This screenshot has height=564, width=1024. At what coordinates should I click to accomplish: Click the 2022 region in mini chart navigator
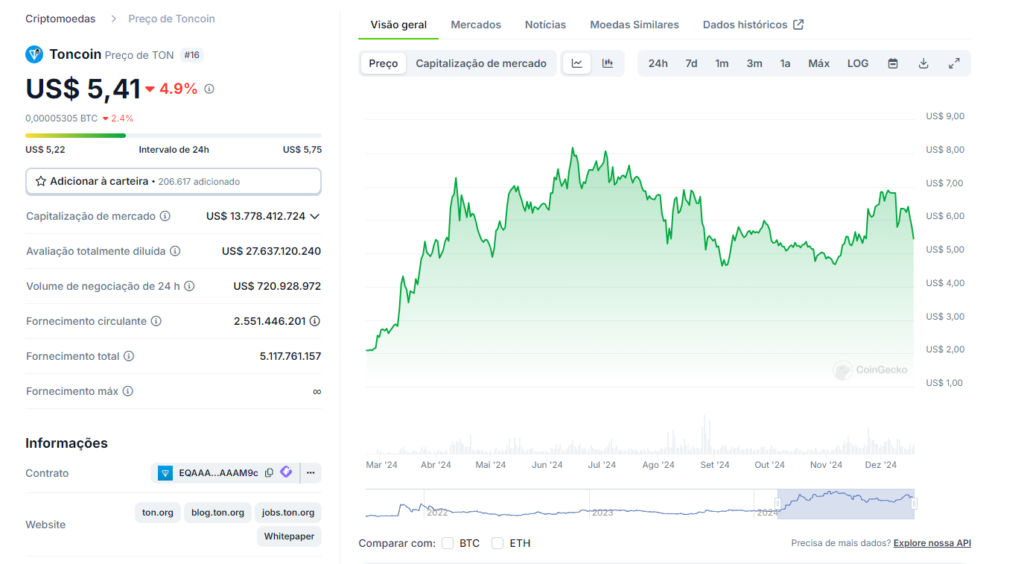pos(437,512)
